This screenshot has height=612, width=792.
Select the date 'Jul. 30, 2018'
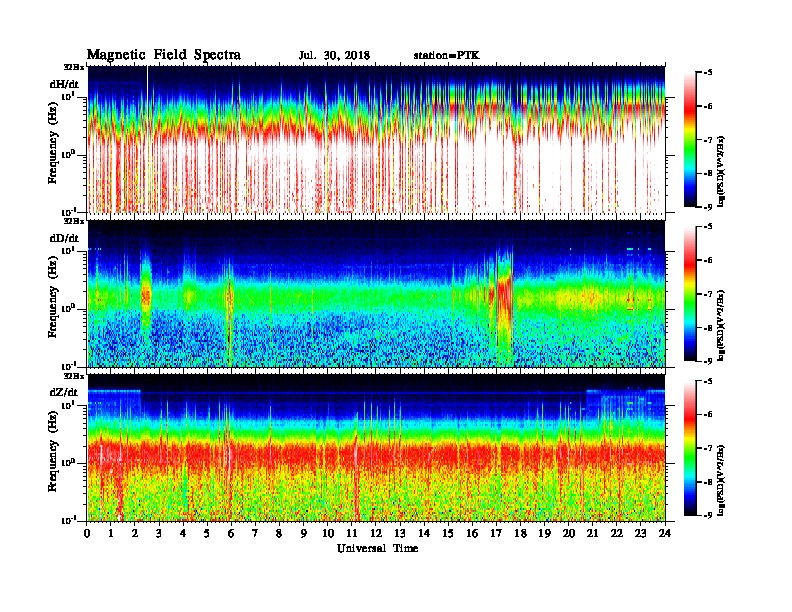click(x=334, y=56)
